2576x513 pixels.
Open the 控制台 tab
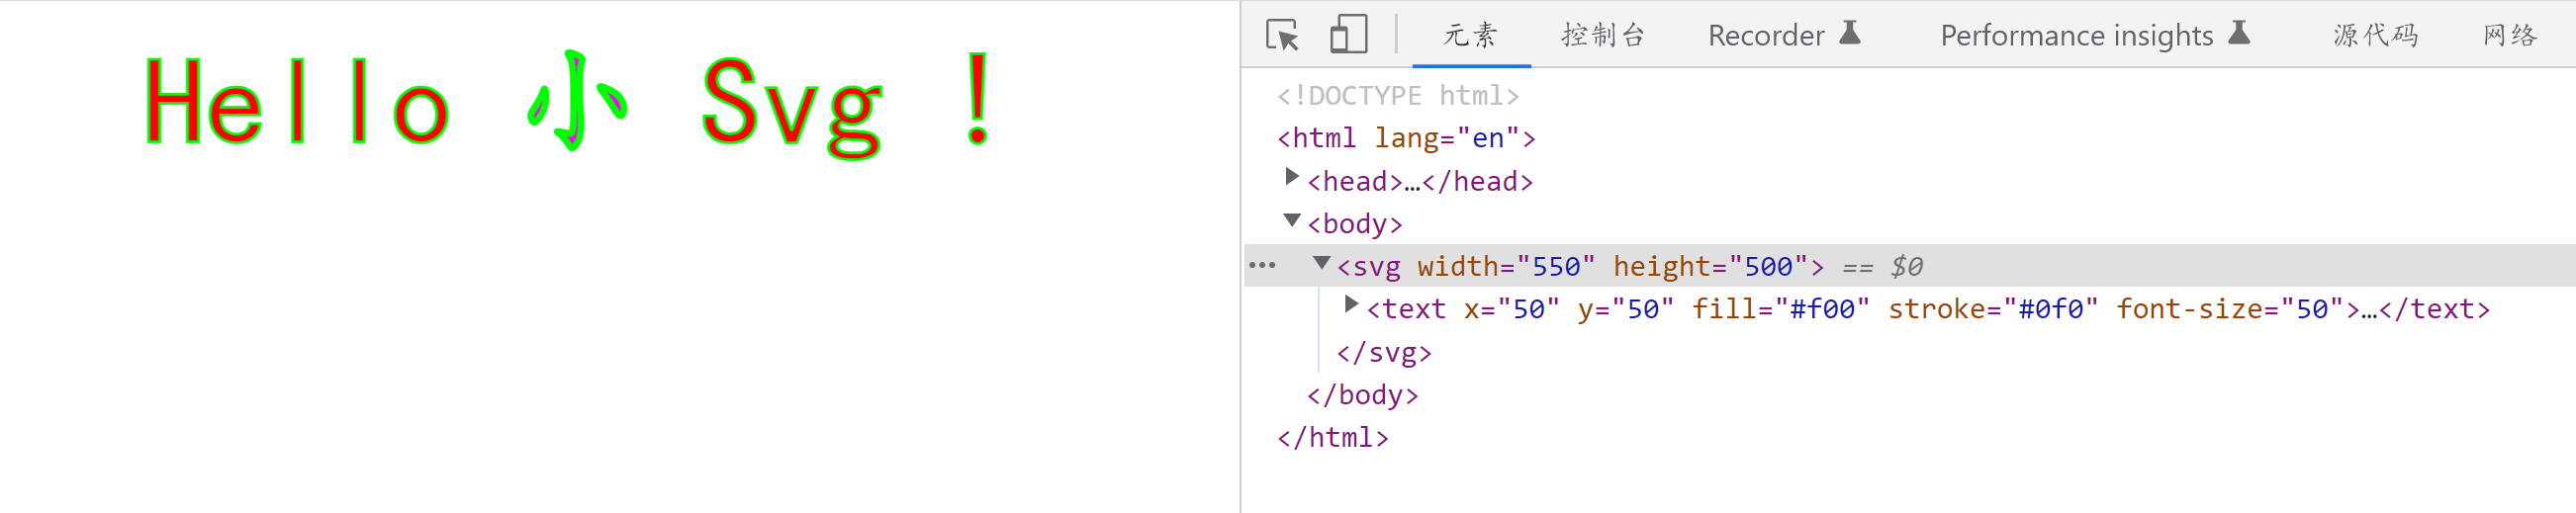click(1603, 35)
